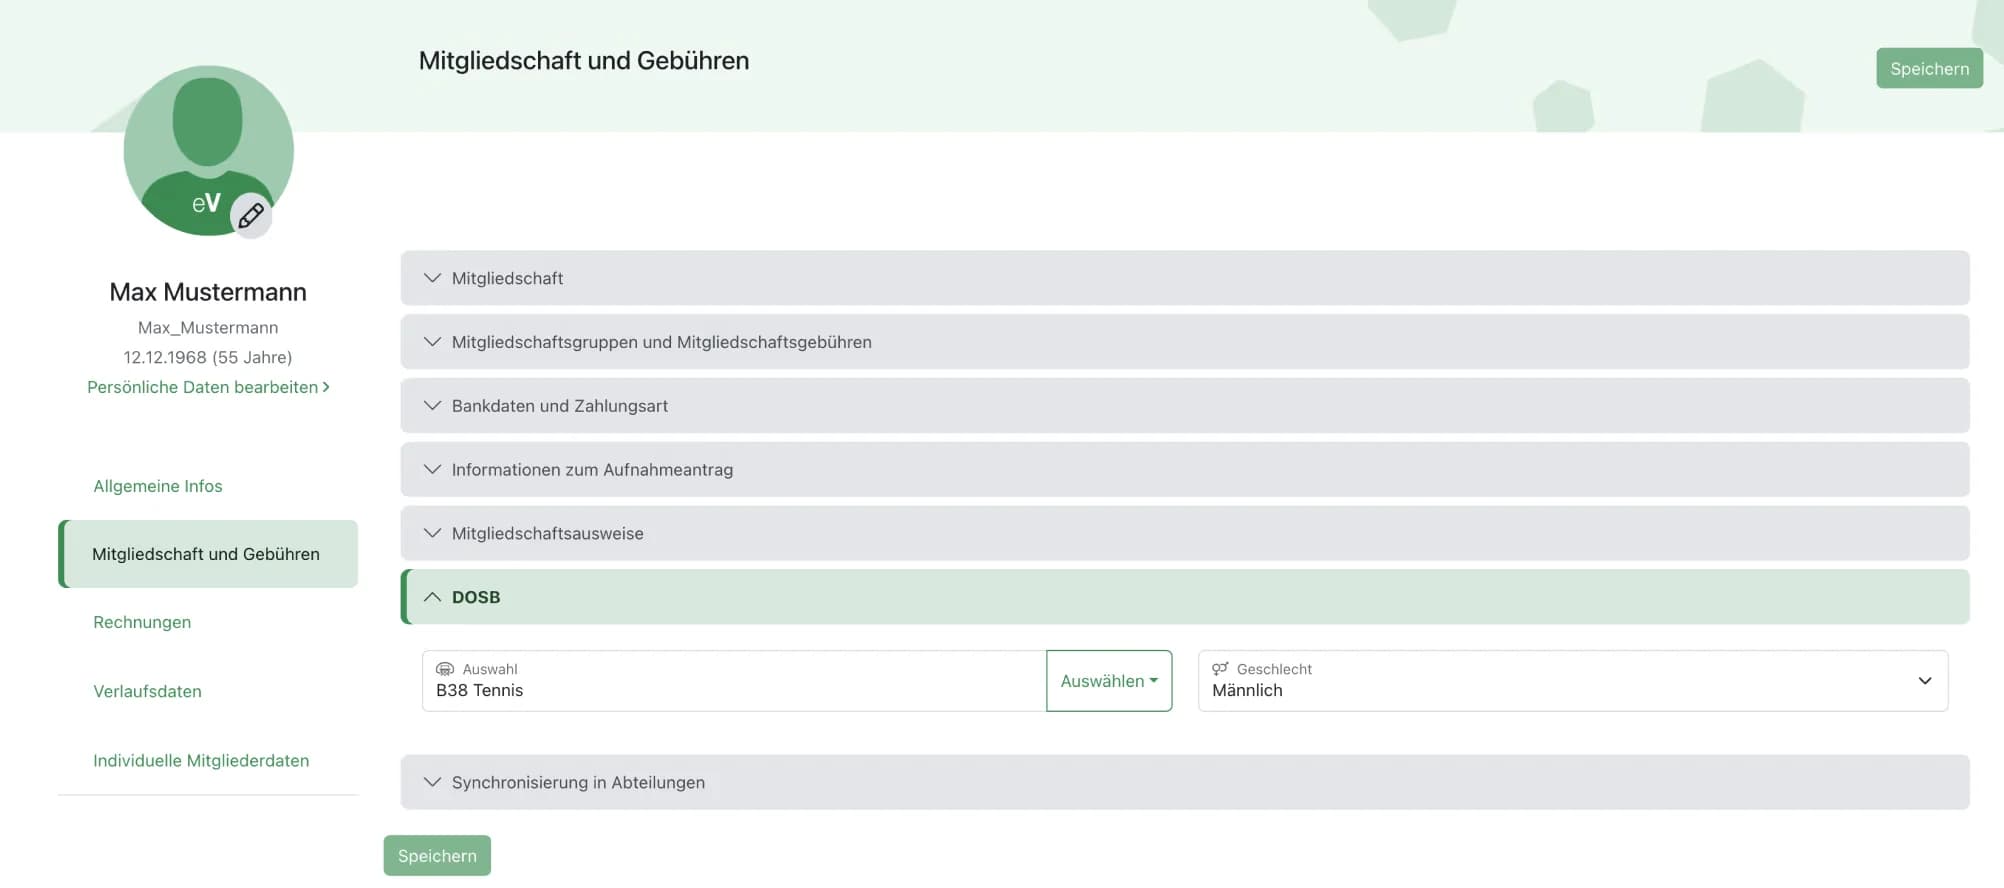Click the pencil icon on profile picture
Screen dimensions: 2004x888
point(251,215)
